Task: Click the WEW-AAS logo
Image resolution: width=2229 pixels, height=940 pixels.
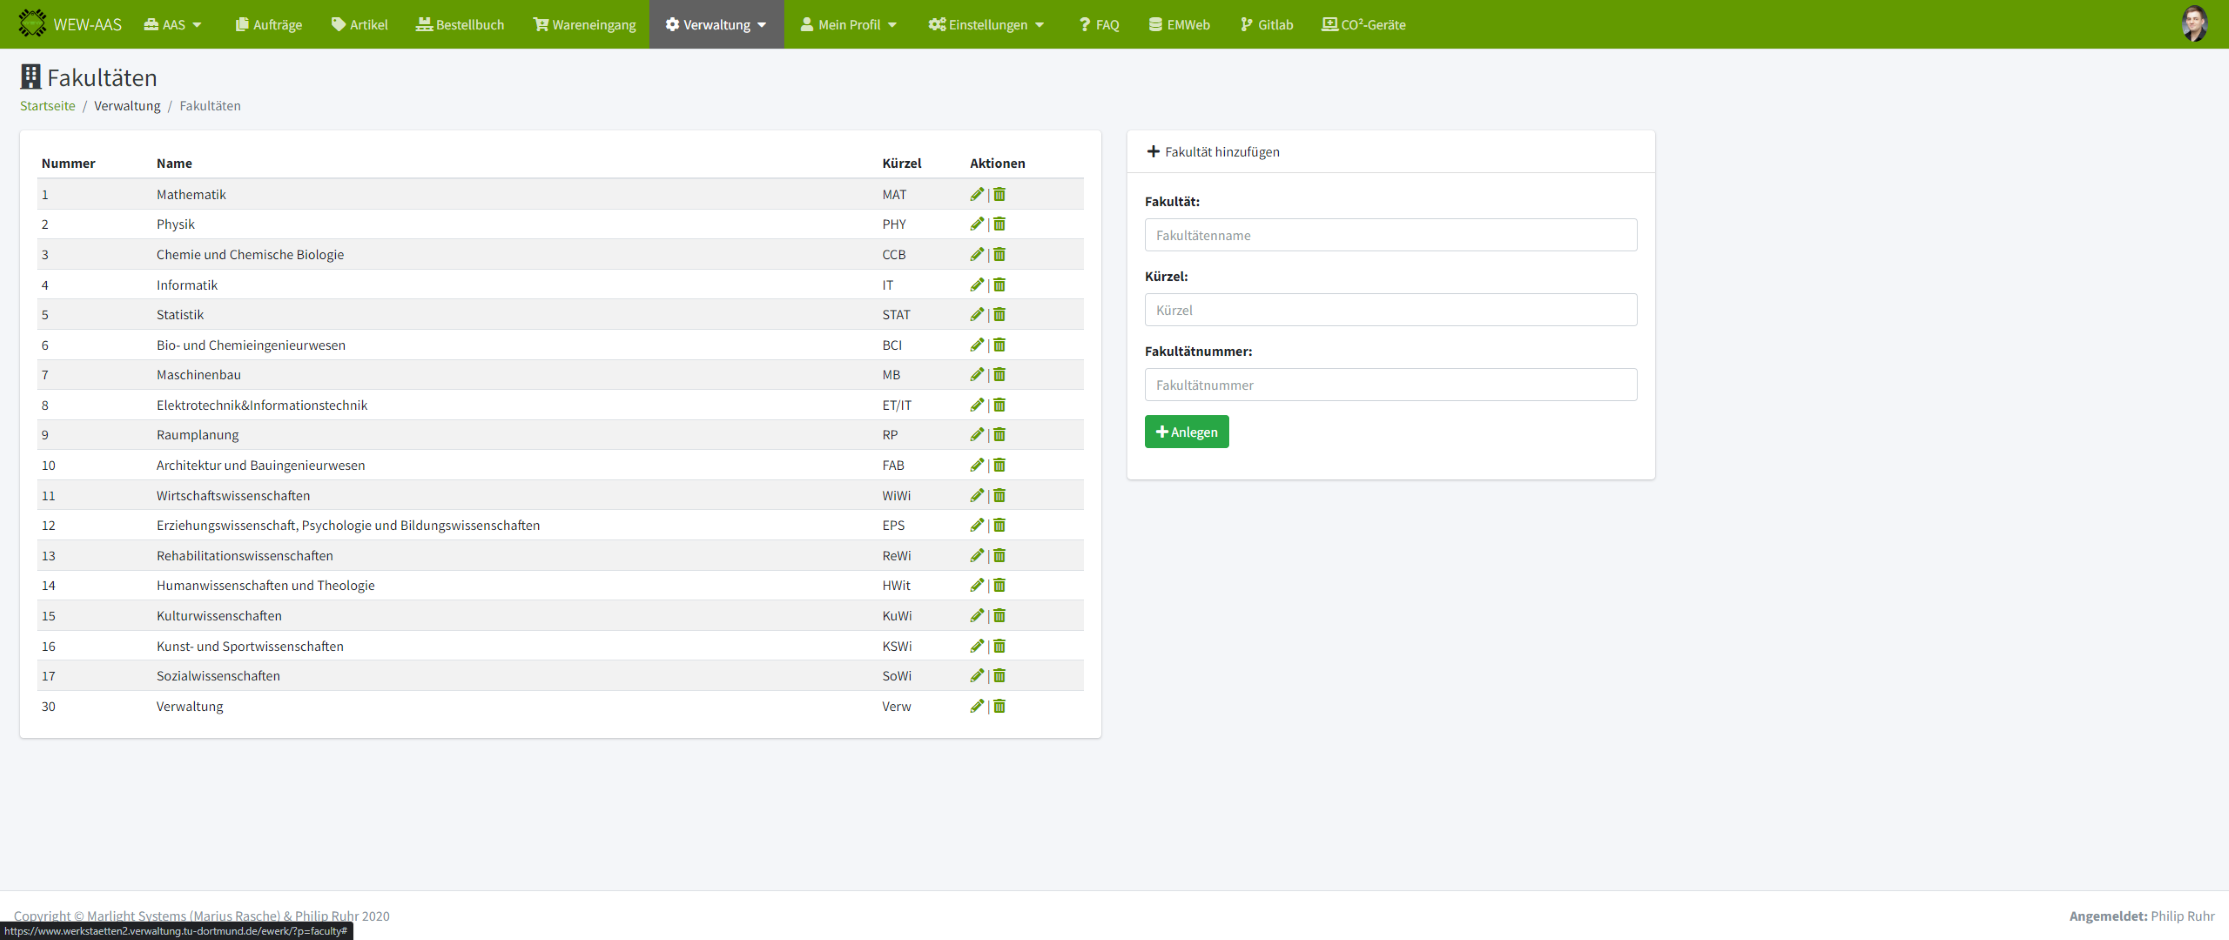Action: click(70, 24)
